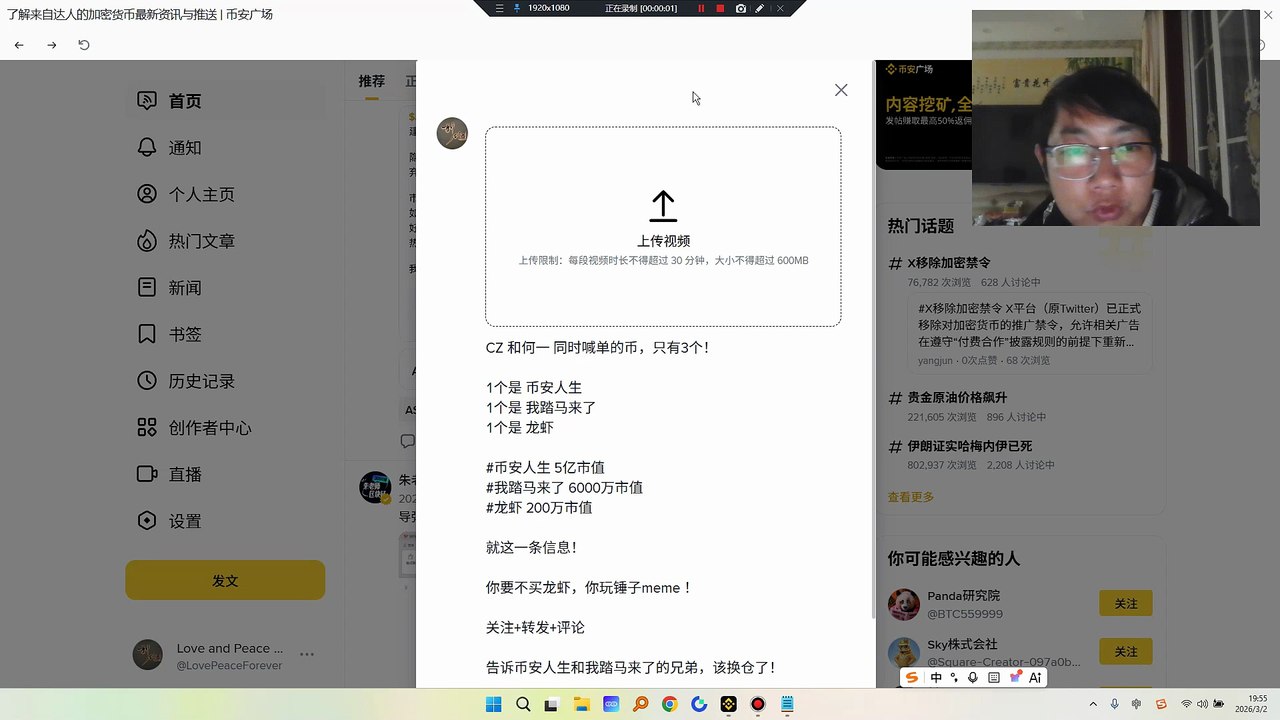Click Love and Peace account avatar
This screenshot has height=720, width=1280.
pyautogui.click(x=148, y=655)
